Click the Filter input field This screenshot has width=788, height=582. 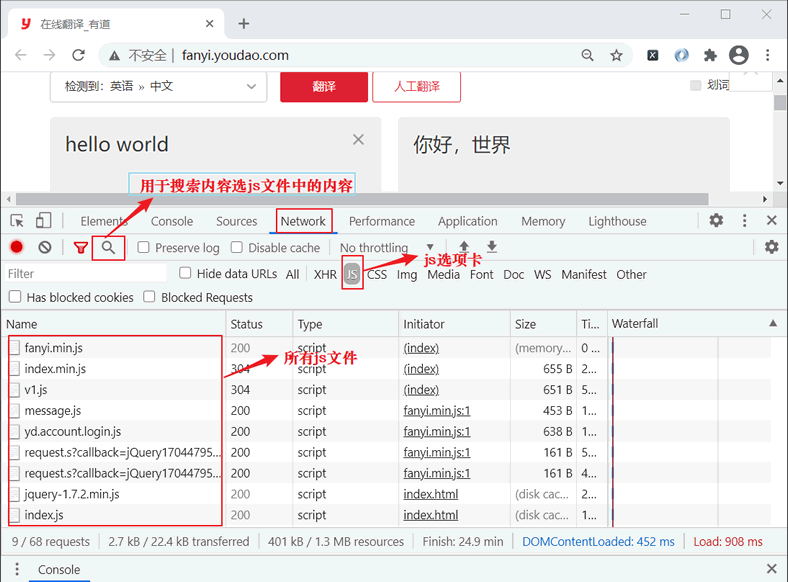pyautogui.click(x=85, y=274)
